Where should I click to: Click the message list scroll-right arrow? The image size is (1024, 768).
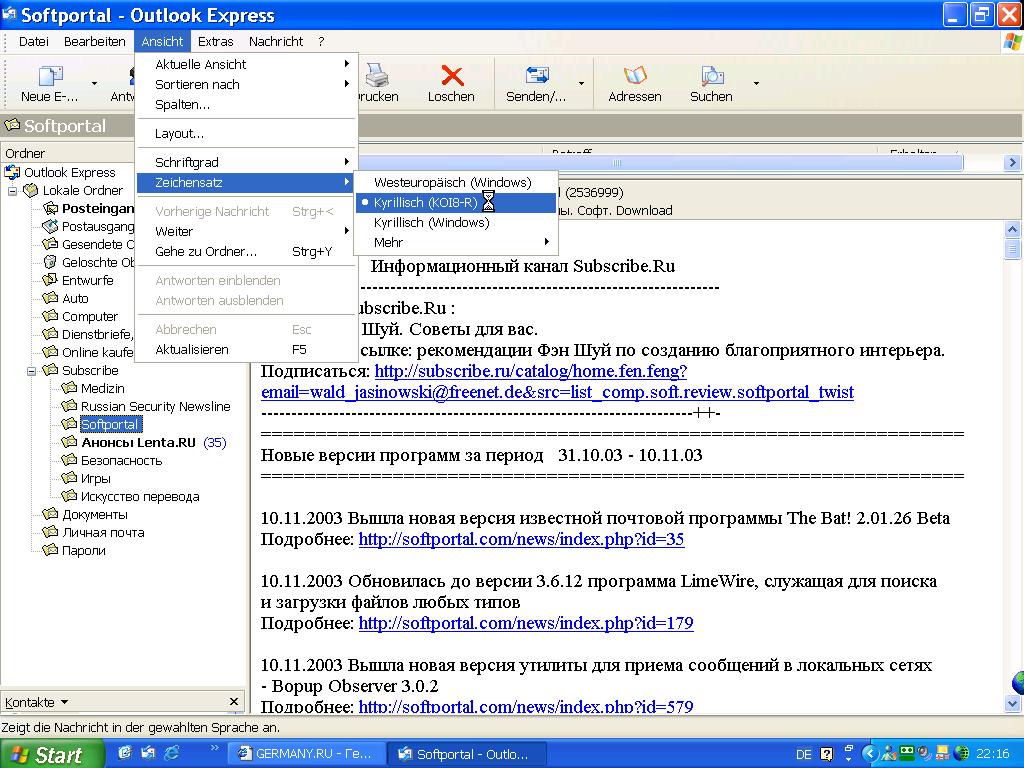pyautogui.click(x=1012, y=162)
